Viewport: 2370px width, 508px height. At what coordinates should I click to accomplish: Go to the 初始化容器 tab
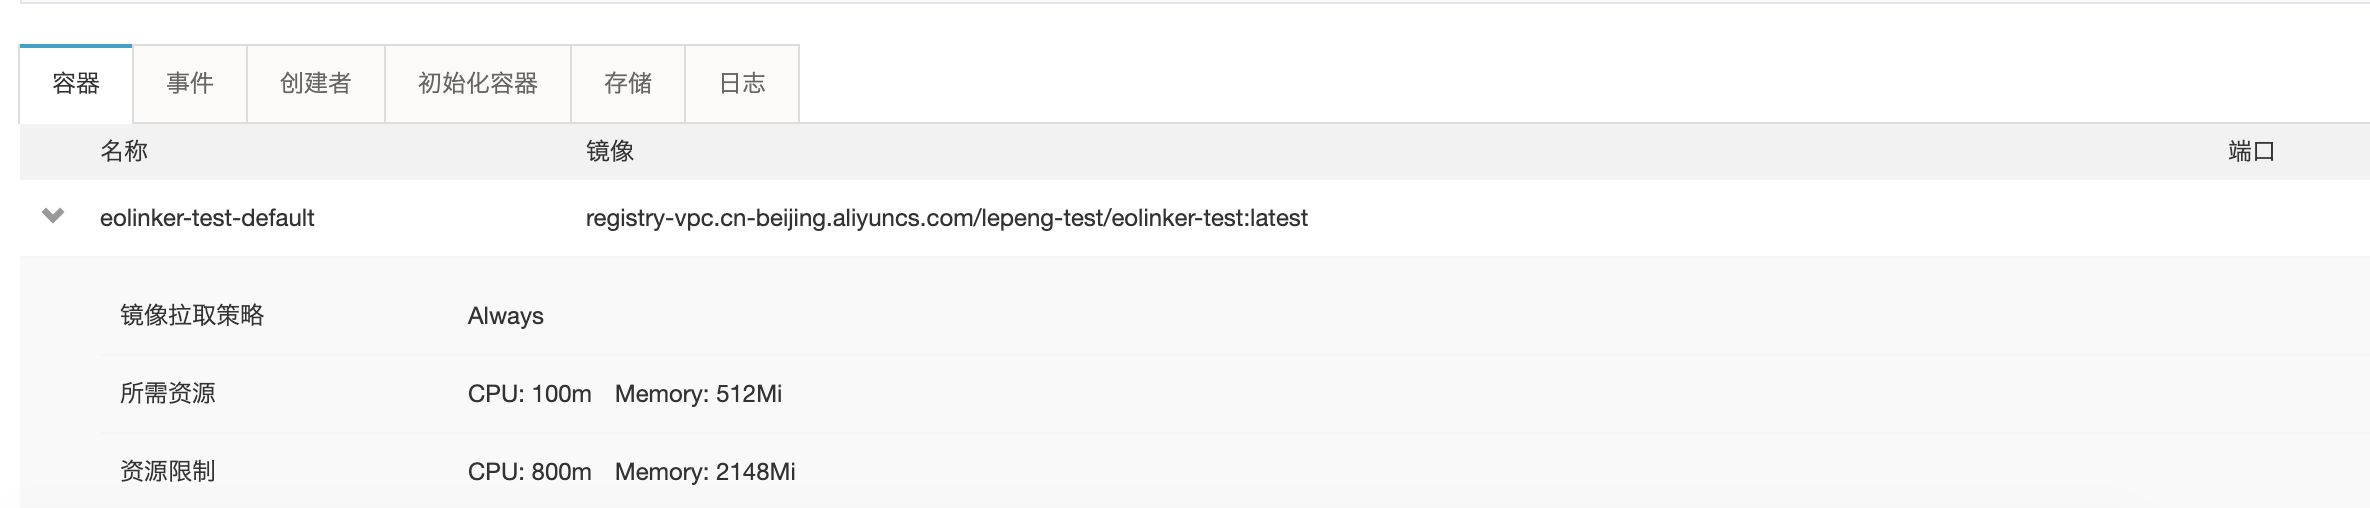click(478, 83)
